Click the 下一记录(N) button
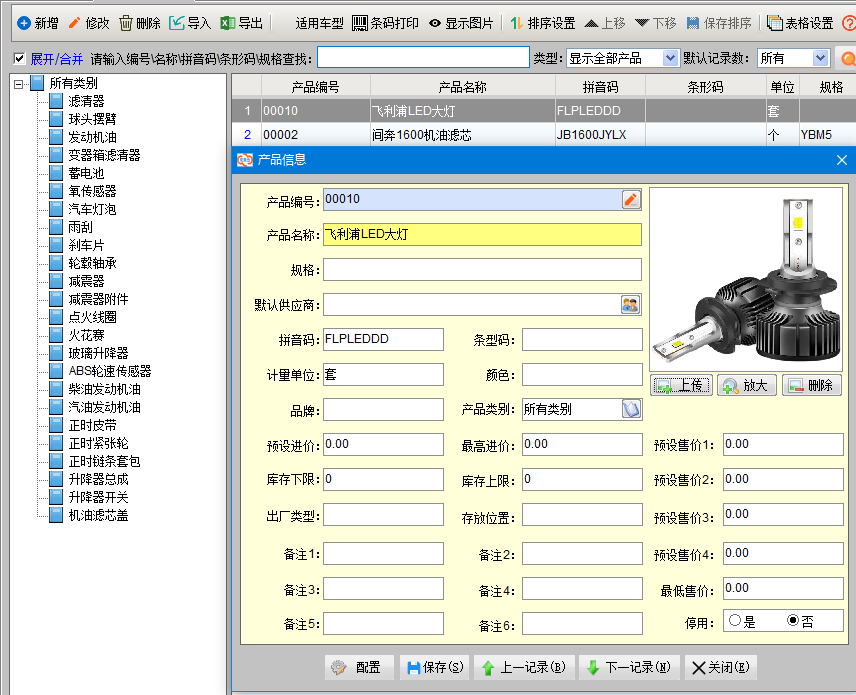The image size is (856, 695). (629, 667)
